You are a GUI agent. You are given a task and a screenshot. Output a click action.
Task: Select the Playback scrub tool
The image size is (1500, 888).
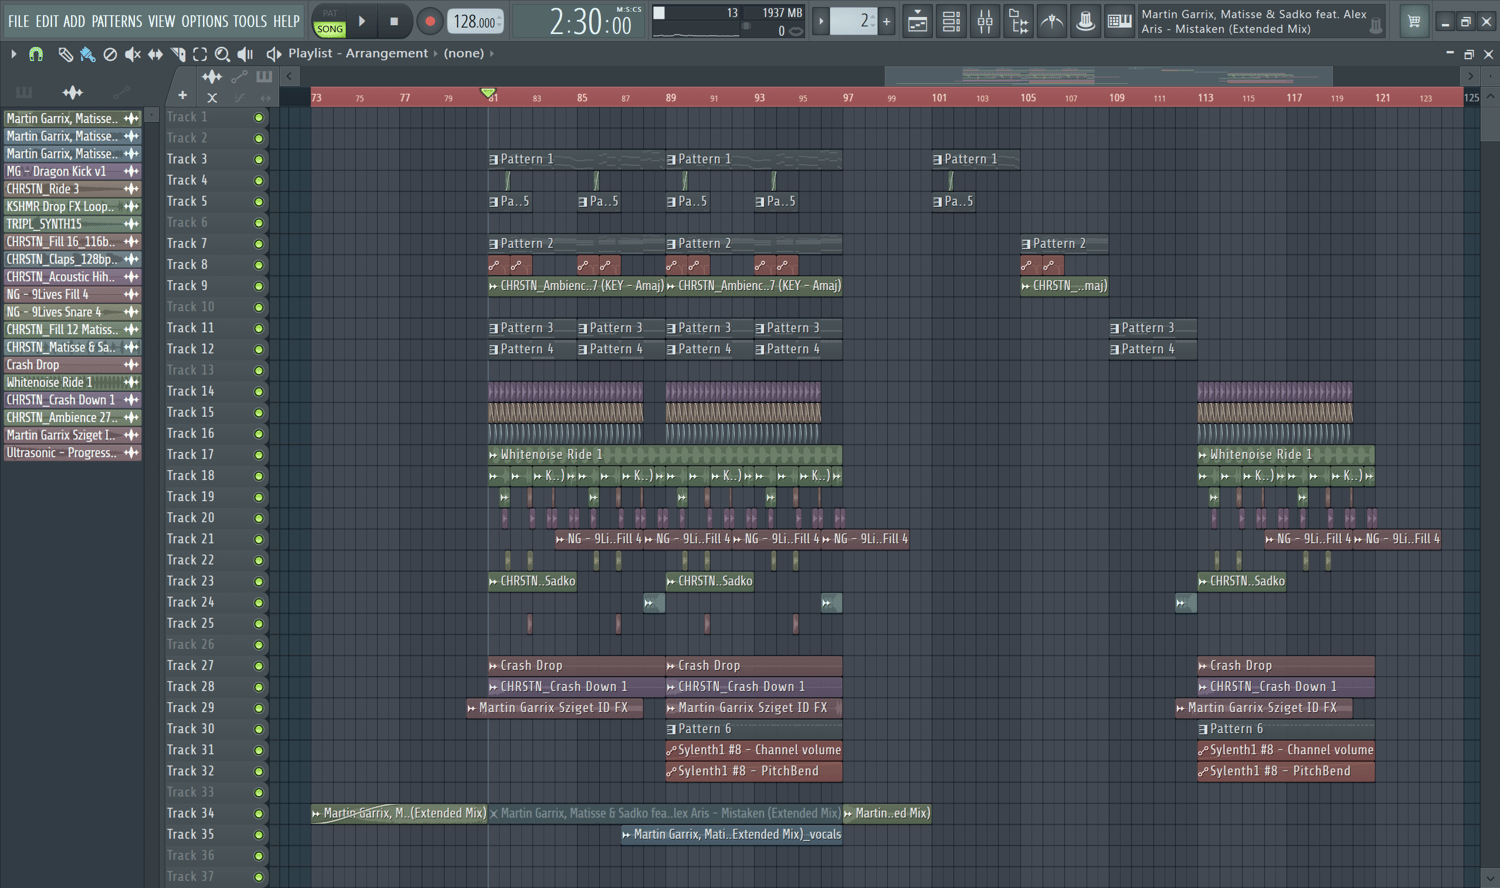245,54
